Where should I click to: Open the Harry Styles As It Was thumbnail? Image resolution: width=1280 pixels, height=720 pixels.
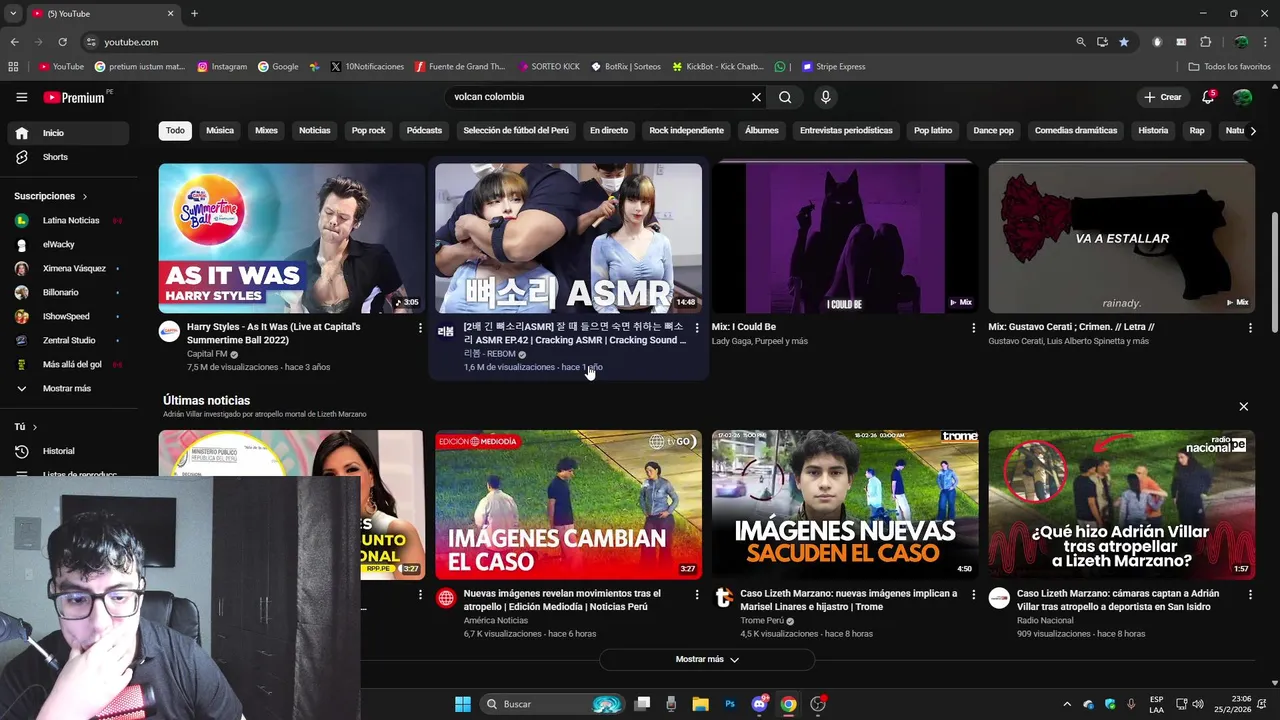292,238
